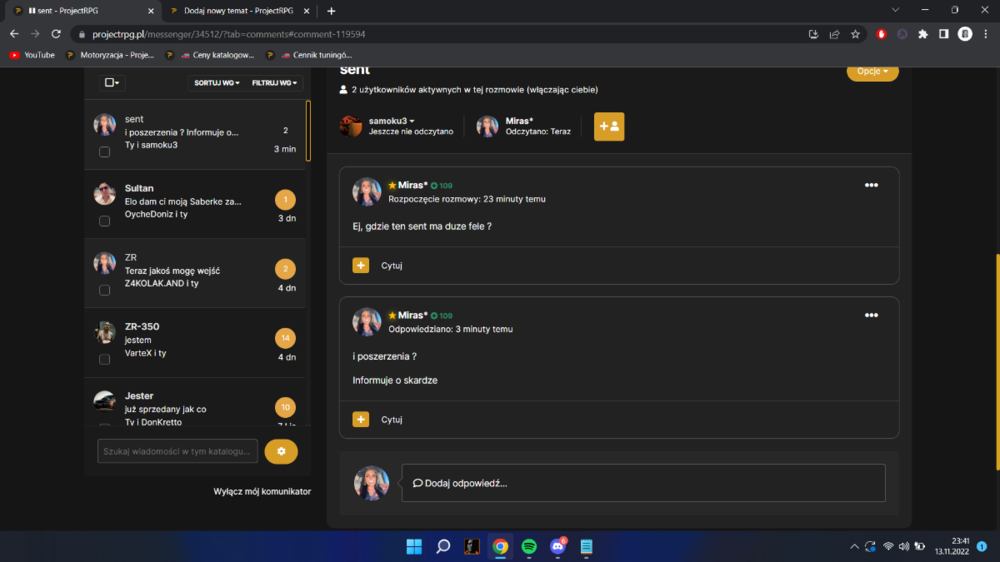Open the Ceny katalogowe bookmark

[x=210, y=55]
